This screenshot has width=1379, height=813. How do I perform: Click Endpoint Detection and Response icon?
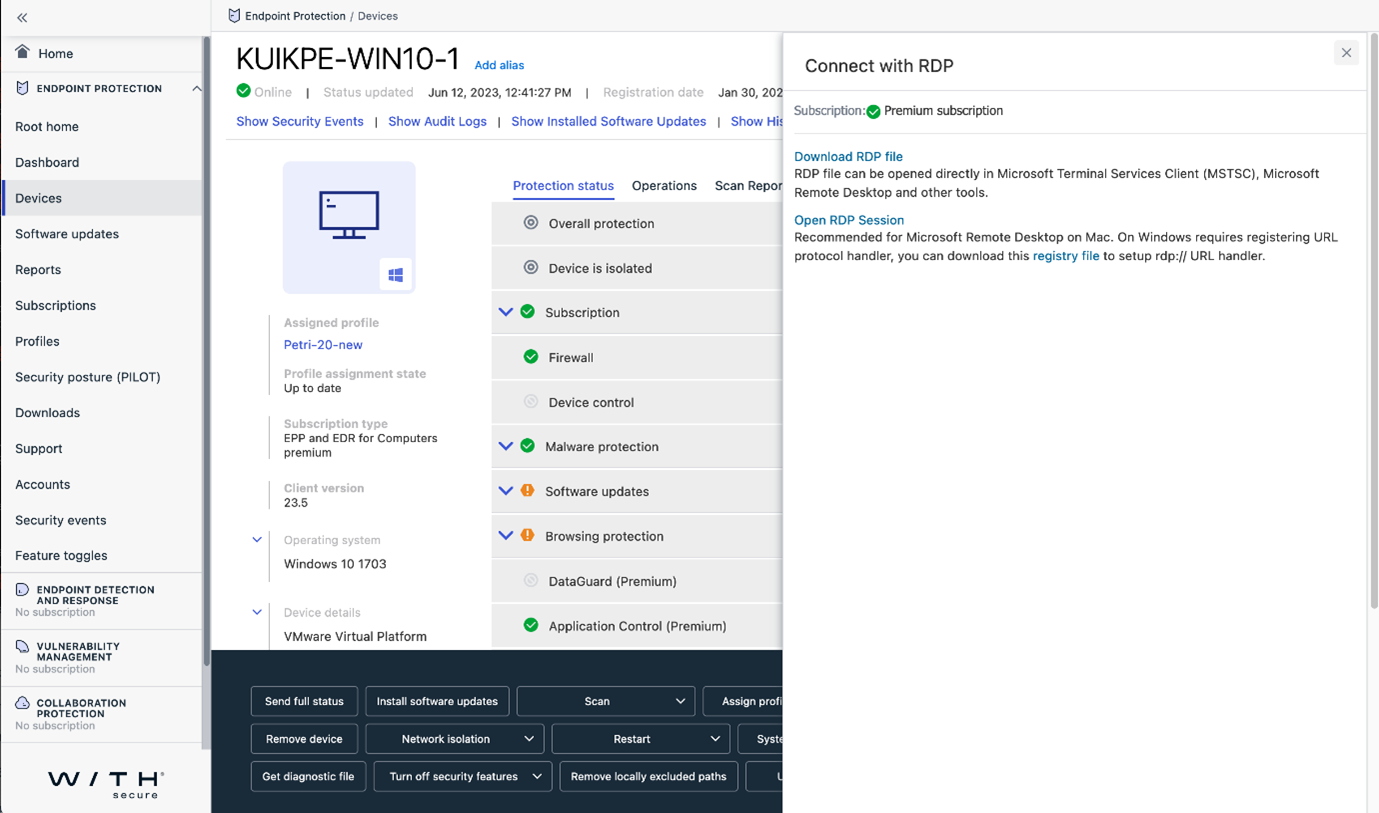pos(22,590)
